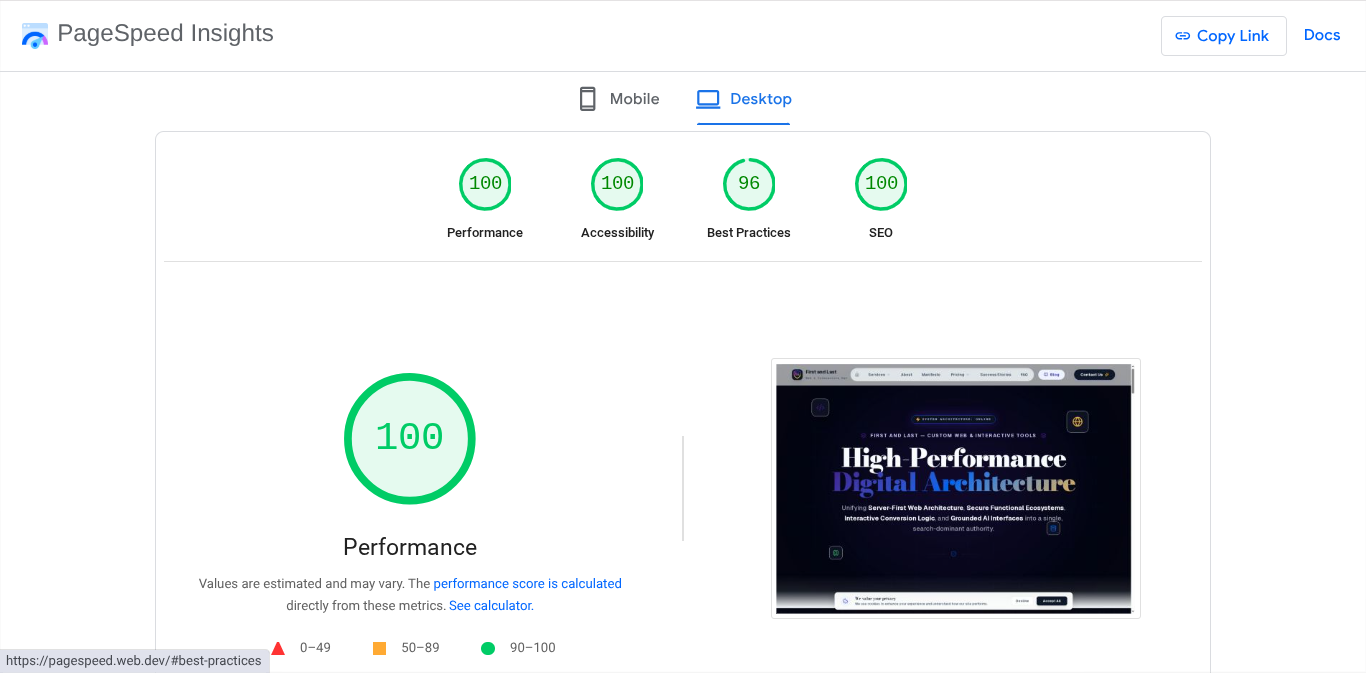Image resolution: width=1366 pixels, height=673 pixels.
Task: Open the Performance score circle showing 100
Action: point(485,184)
